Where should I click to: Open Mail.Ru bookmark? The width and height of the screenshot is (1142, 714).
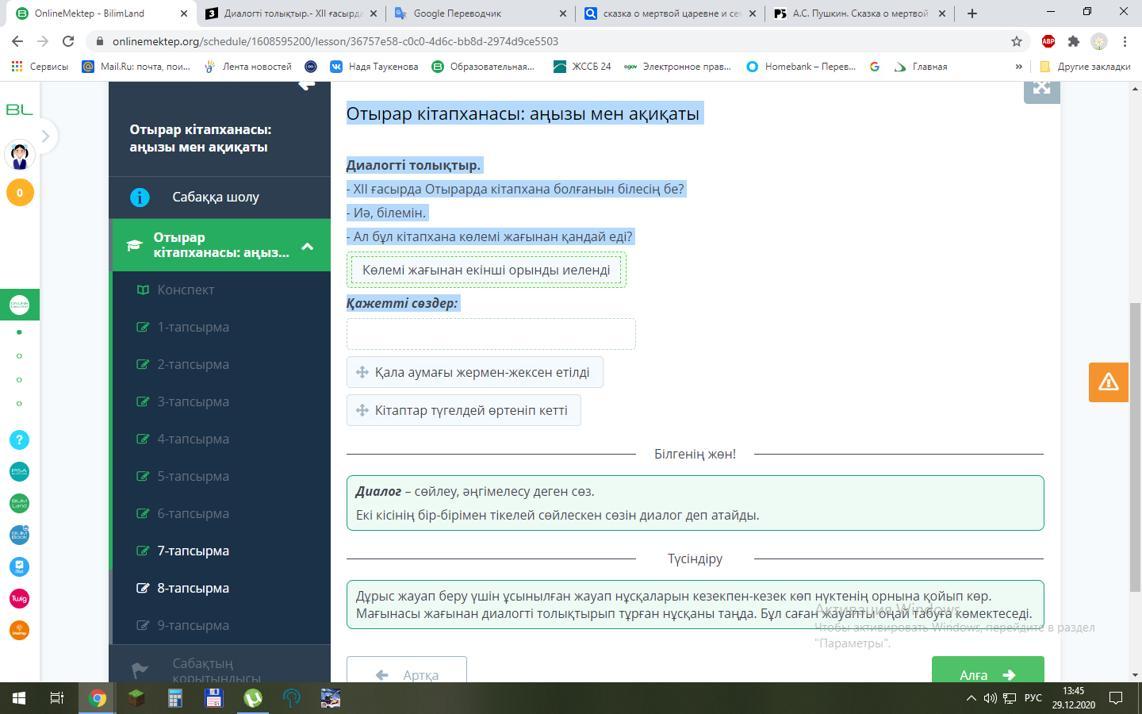[137, 66]
